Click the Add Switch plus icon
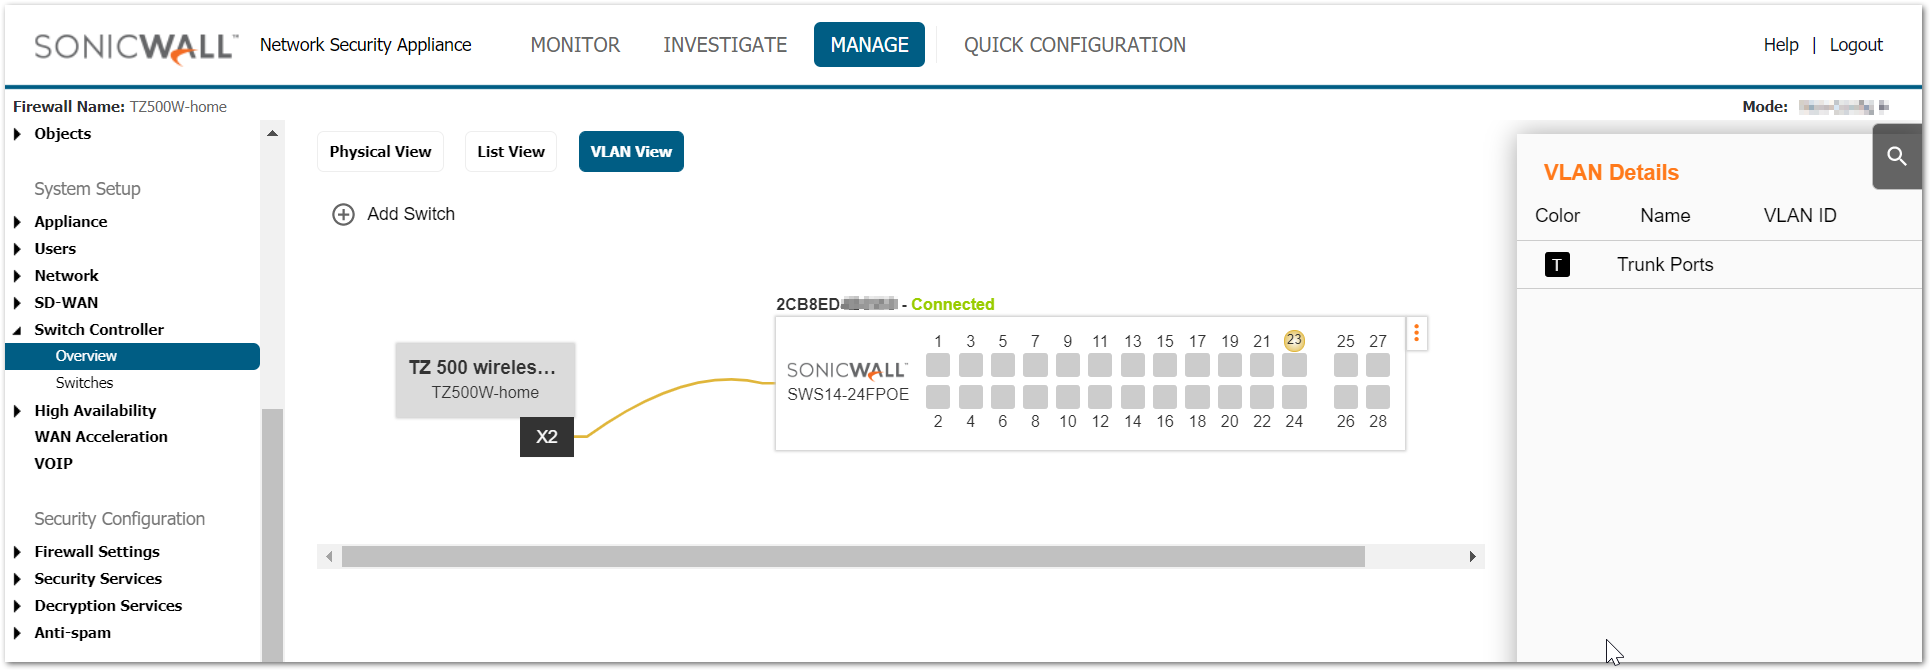Viewport: 1931px width, 671px height. [343, 215]
